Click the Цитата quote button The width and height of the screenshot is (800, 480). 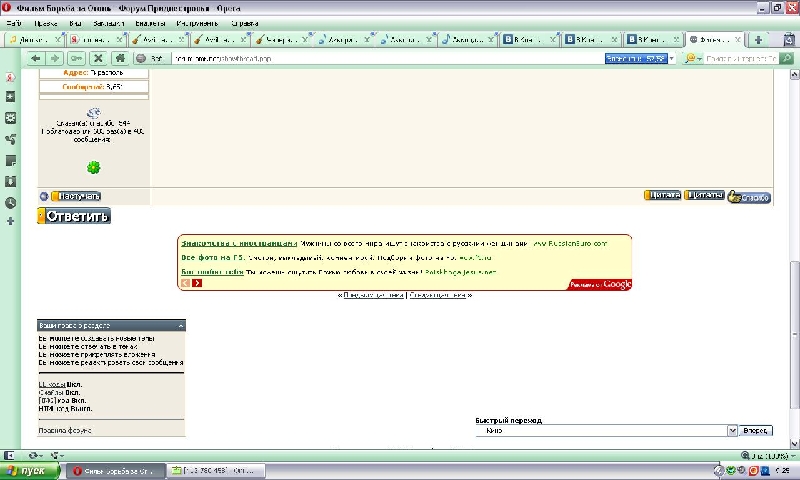[x=662, y=196]
